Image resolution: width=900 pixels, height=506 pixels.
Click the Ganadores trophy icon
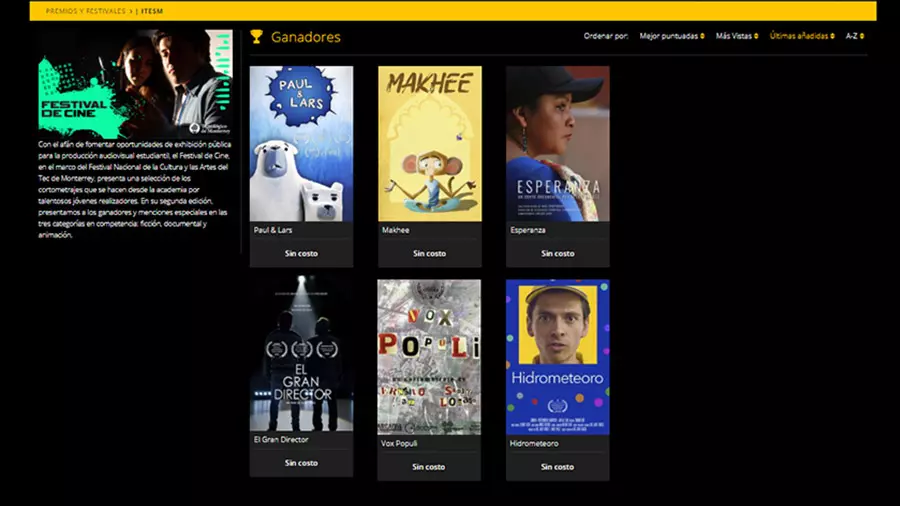[257, 37]
